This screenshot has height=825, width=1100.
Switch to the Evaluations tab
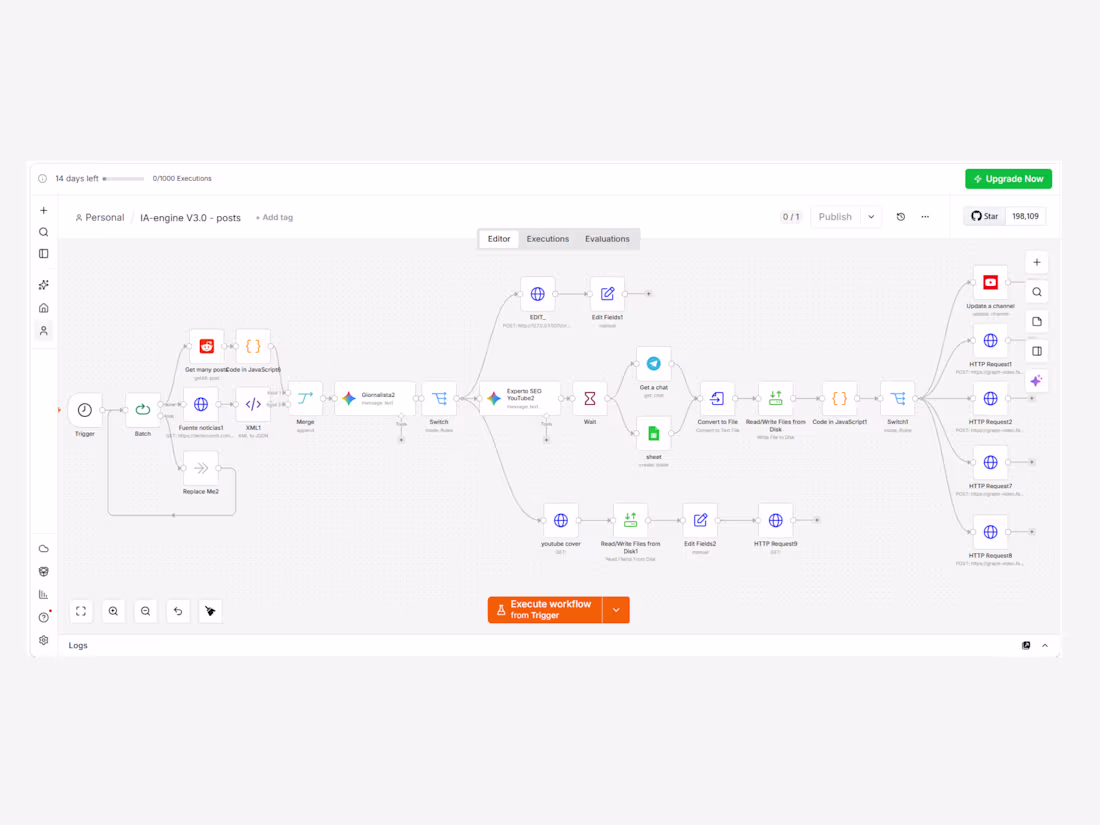point(607,239)
